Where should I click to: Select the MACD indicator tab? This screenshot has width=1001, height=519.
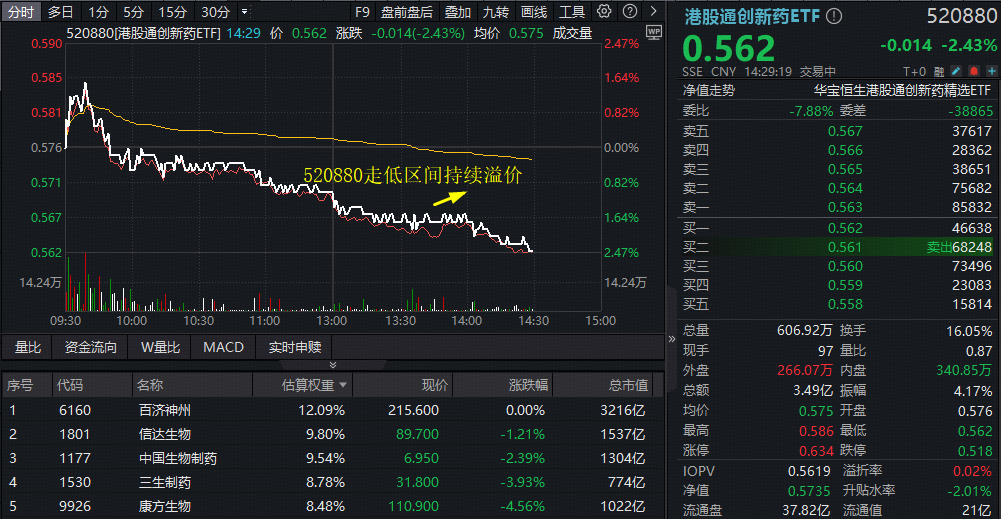pos(223,347)
